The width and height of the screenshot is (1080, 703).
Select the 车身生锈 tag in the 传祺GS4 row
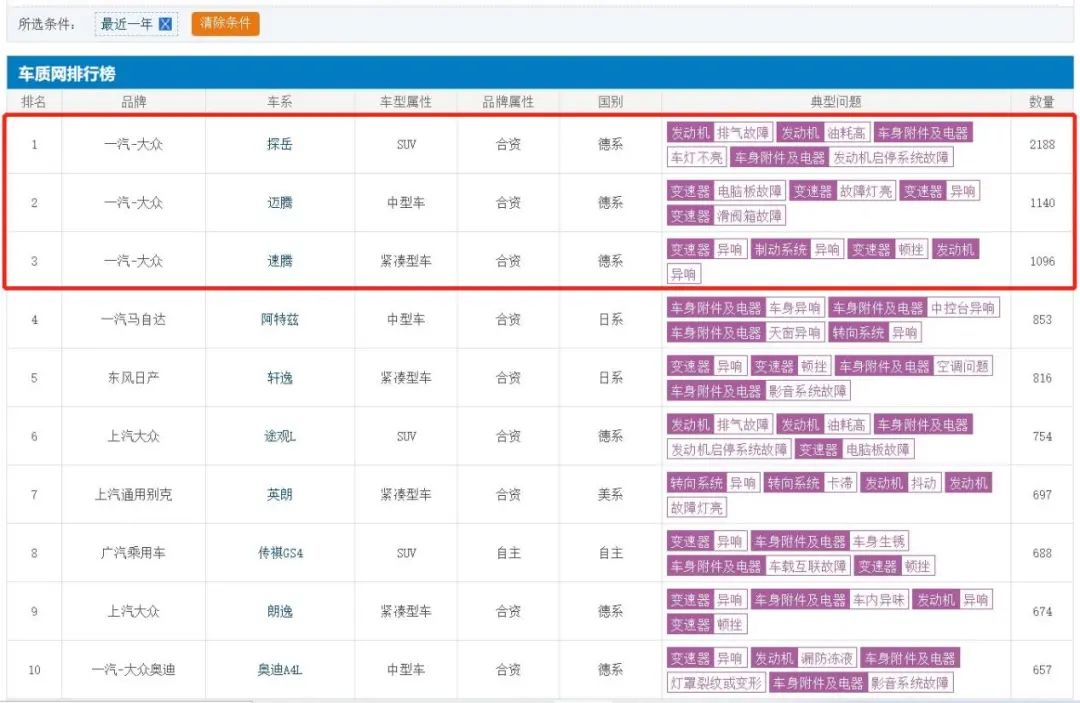coord(879,541)
